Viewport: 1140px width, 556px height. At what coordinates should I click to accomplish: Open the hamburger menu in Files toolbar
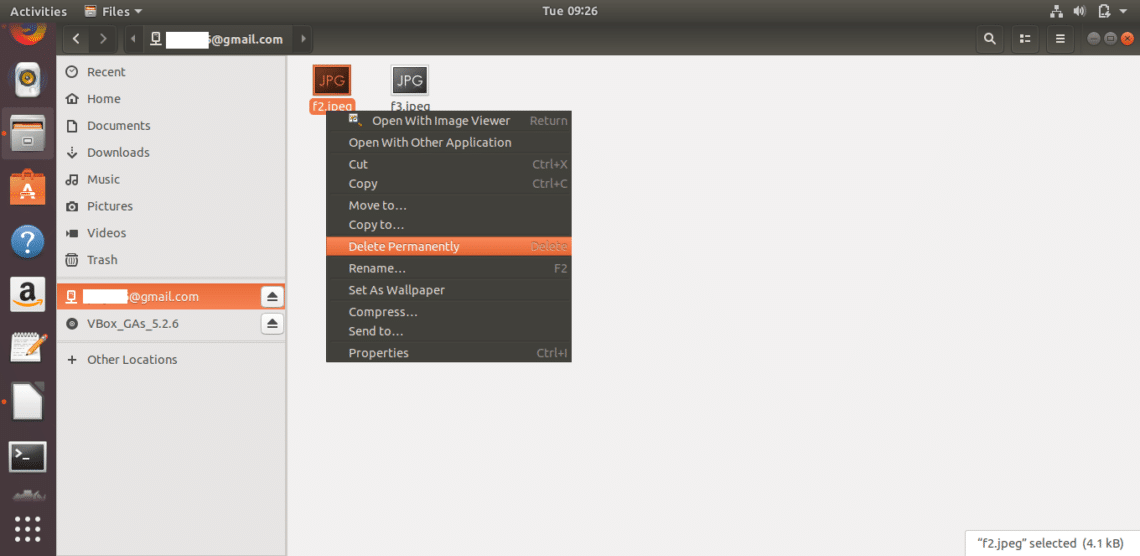[x=1060, y=39]
